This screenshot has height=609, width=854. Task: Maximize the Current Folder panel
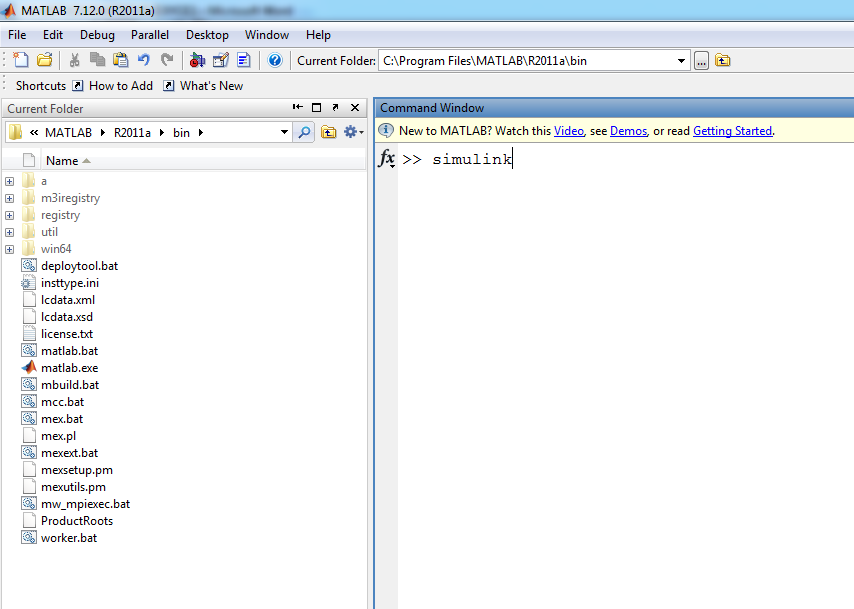(x=316, y=107)
